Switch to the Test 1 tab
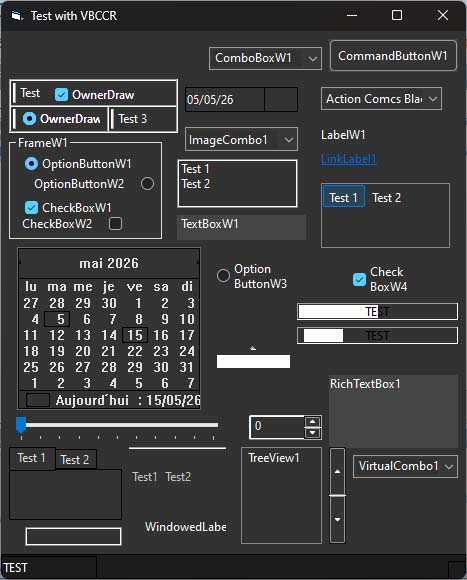 coord(32,458)
